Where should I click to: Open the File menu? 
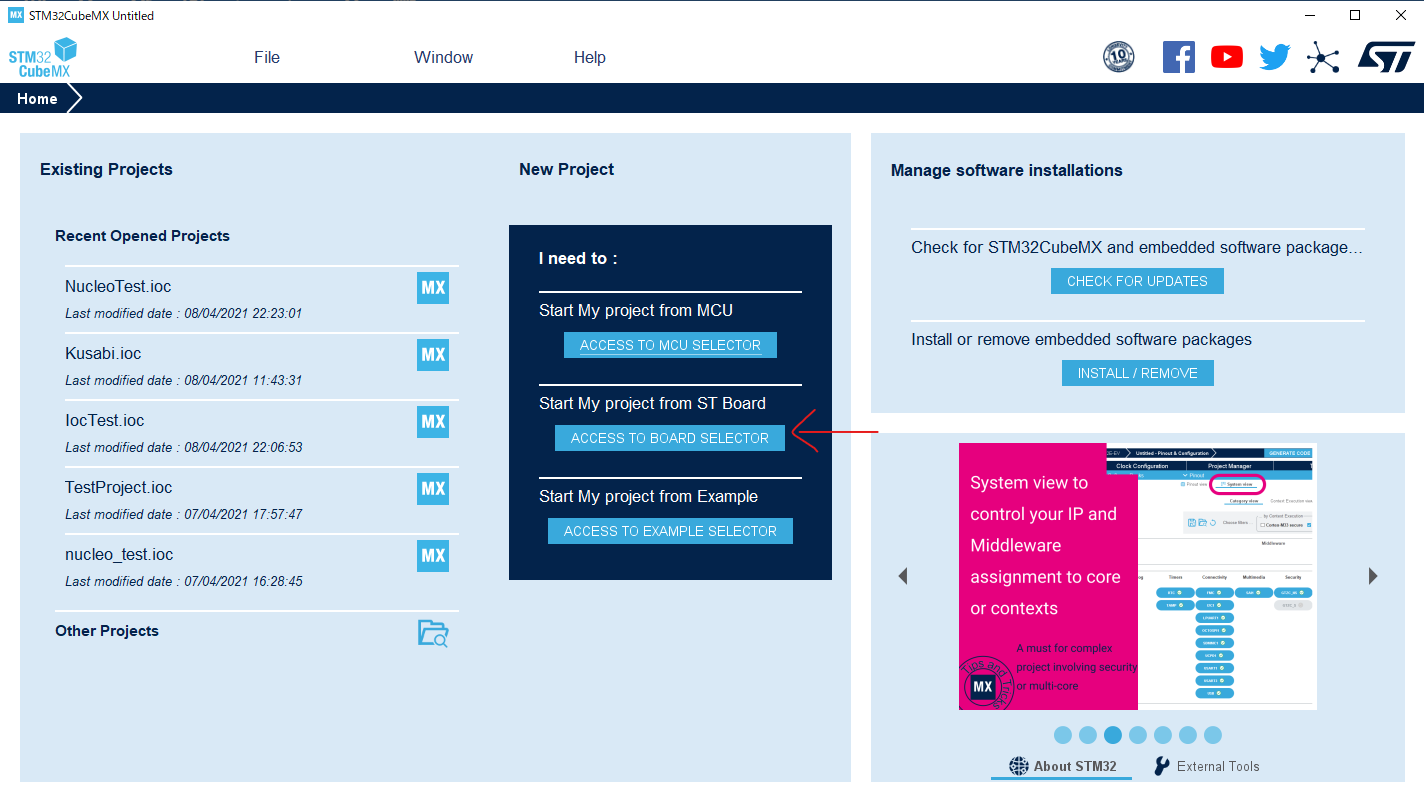coord(267,58)
